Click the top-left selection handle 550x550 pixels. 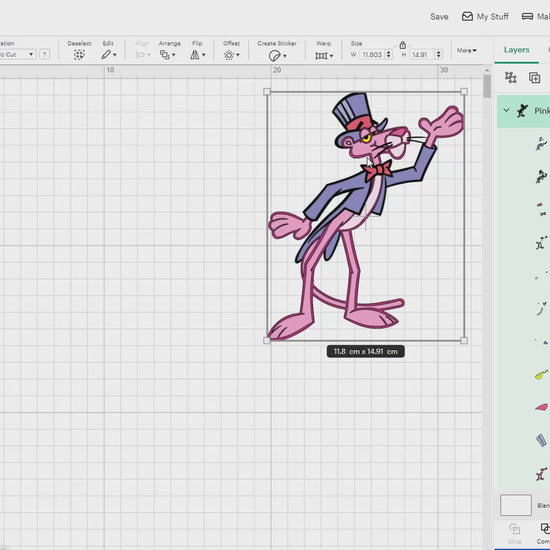pos(267,92)
